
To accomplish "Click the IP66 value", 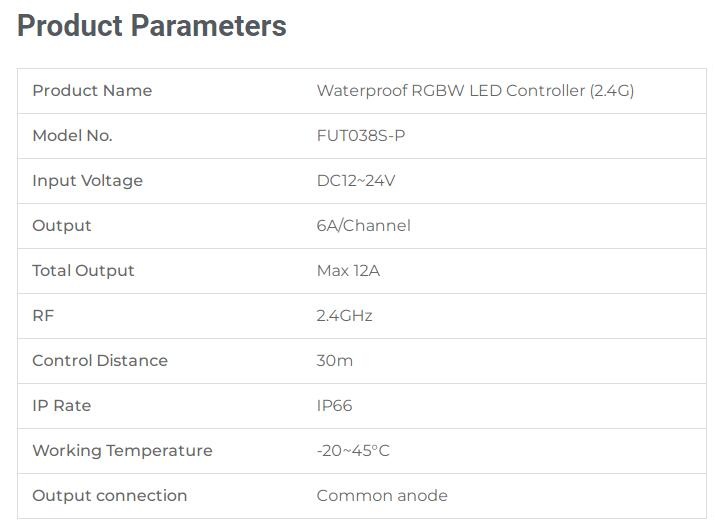I will pos(334,405).
